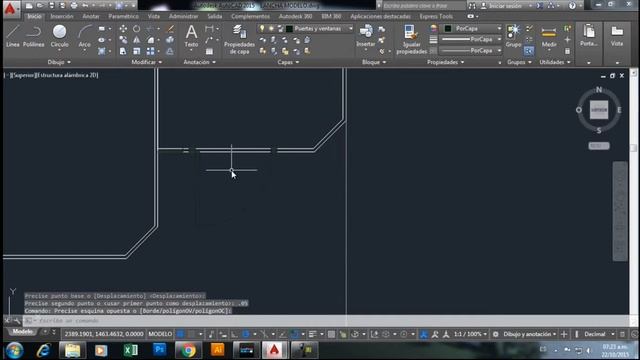
Task: Open the PorCapa linetype dropdown
Action: 499,51
